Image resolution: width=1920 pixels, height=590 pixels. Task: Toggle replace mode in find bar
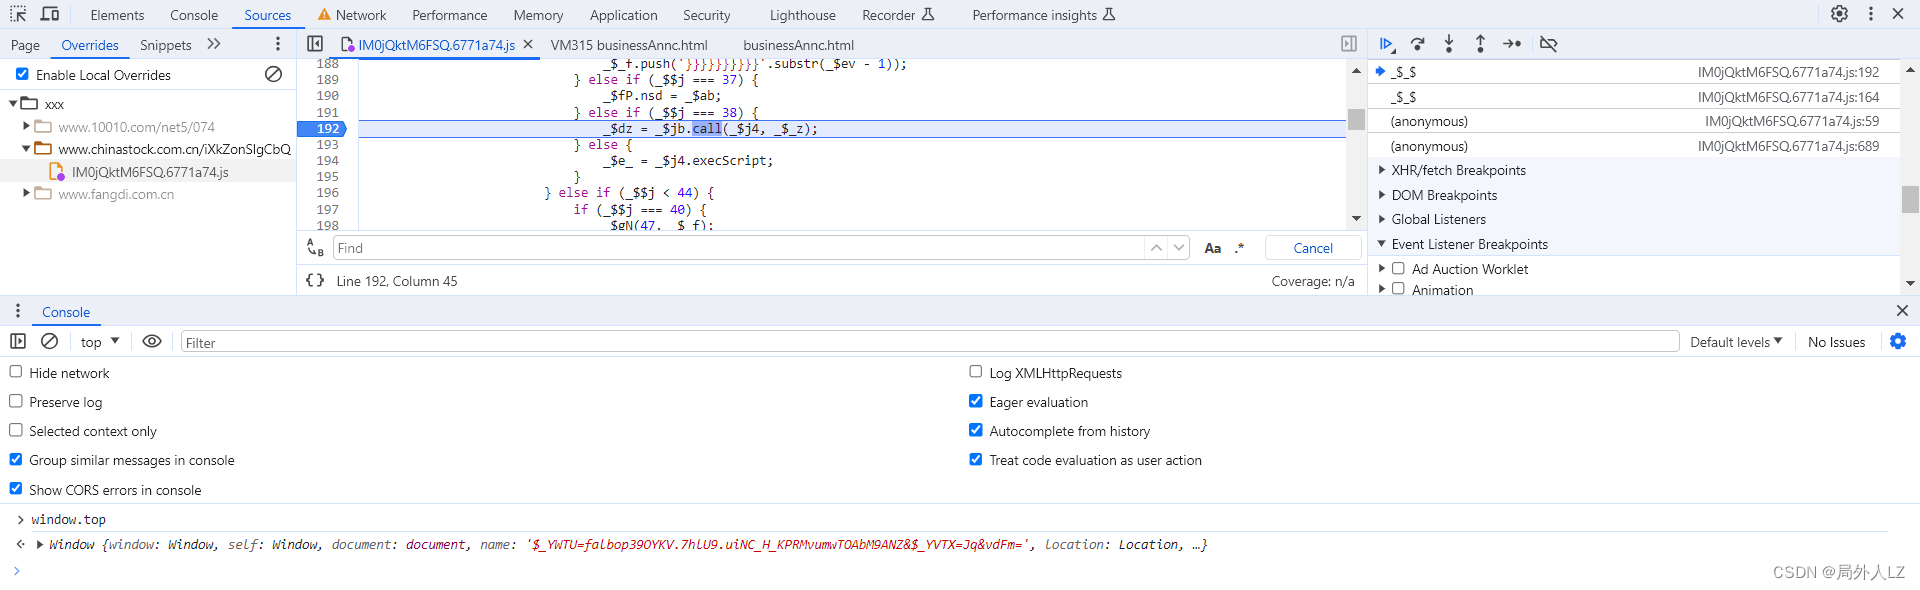pos(315,248)
